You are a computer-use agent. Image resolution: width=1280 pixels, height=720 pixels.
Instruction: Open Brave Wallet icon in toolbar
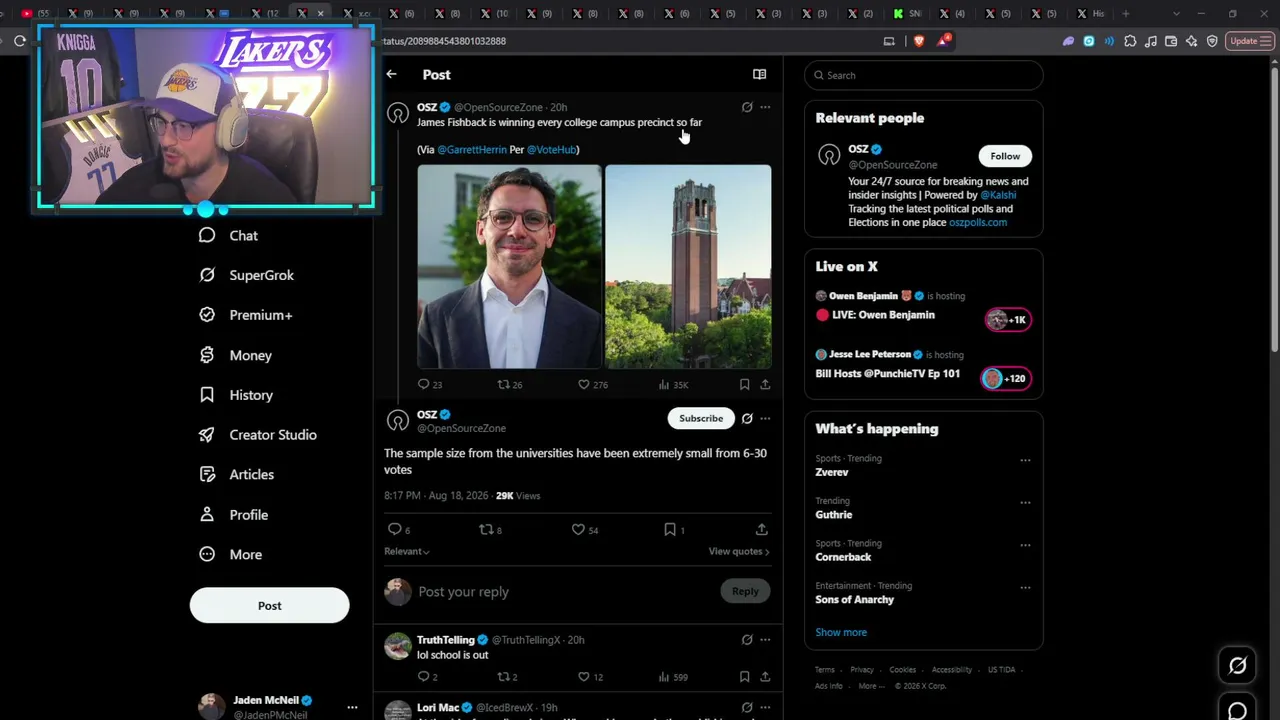[1171, 41]
